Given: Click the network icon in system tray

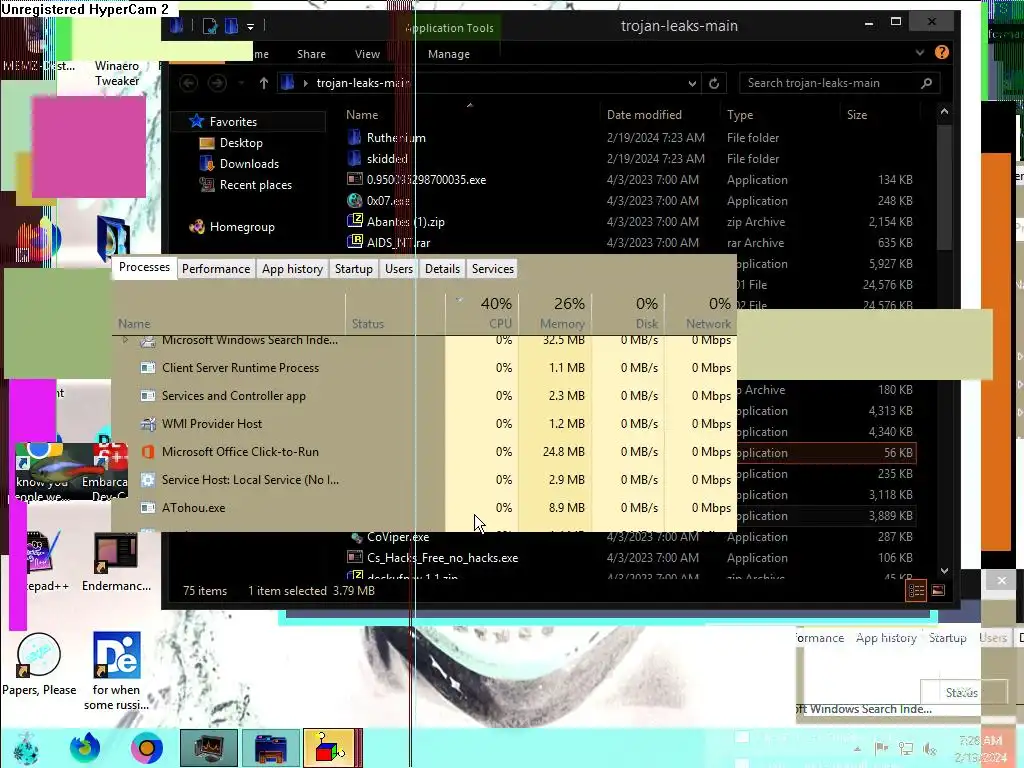Looking at the screenshot, I should tap(906, 748).
